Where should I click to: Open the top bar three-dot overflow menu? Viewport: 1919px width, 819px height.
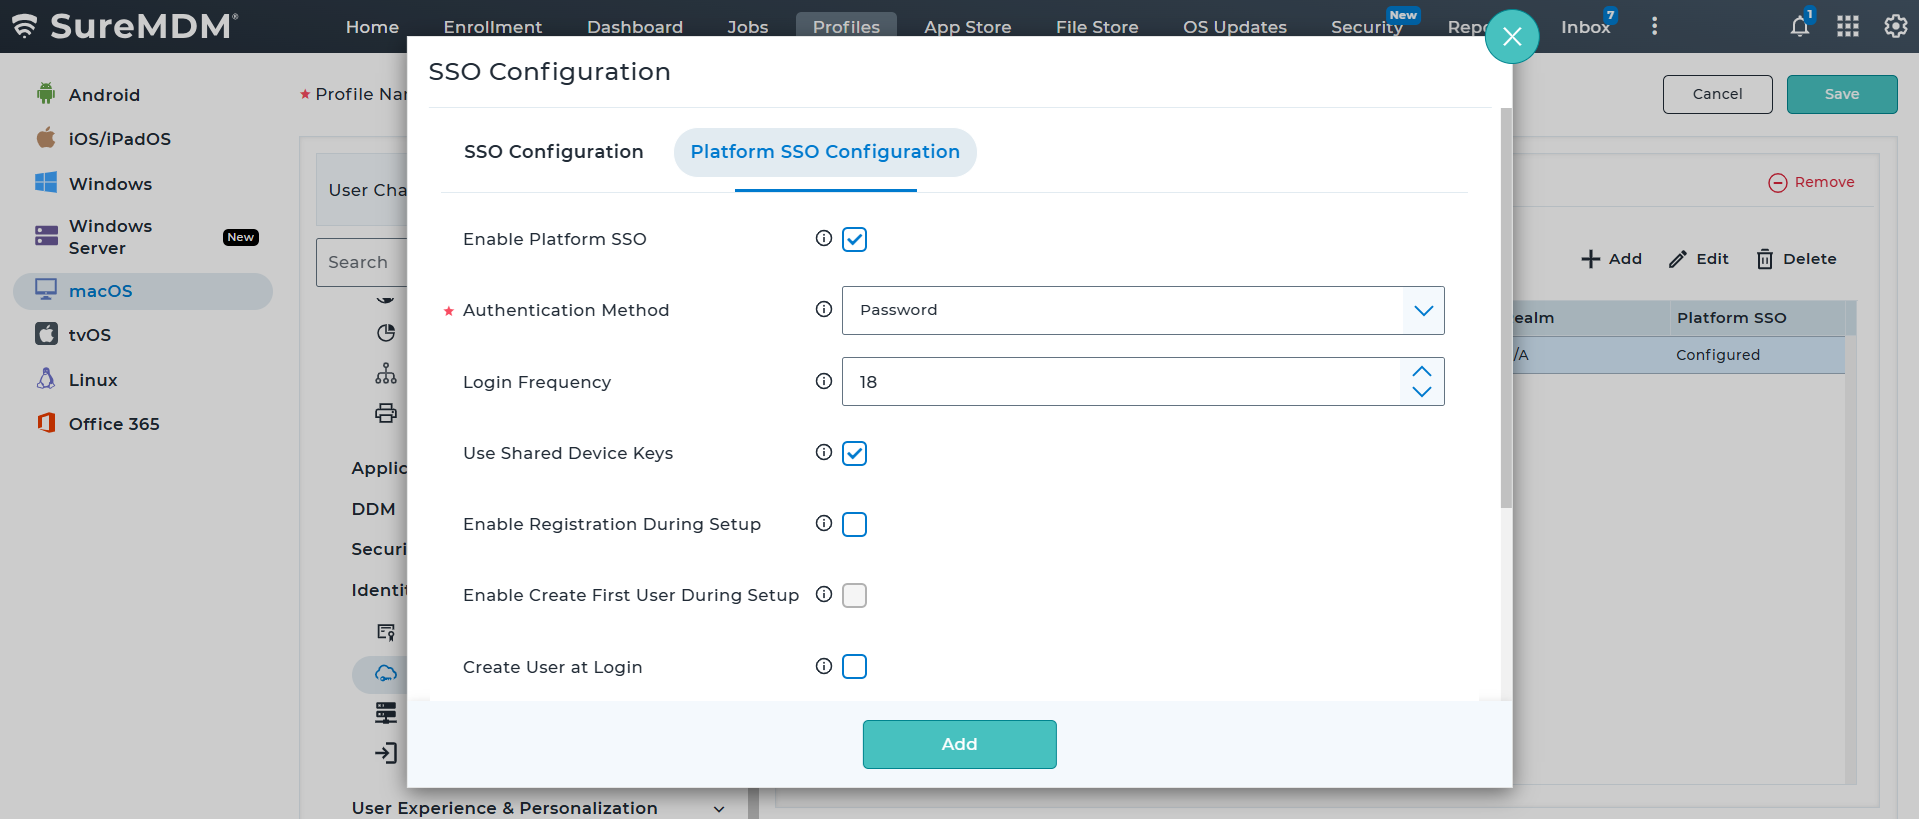pyautogui.click(x=1654, y=26)
